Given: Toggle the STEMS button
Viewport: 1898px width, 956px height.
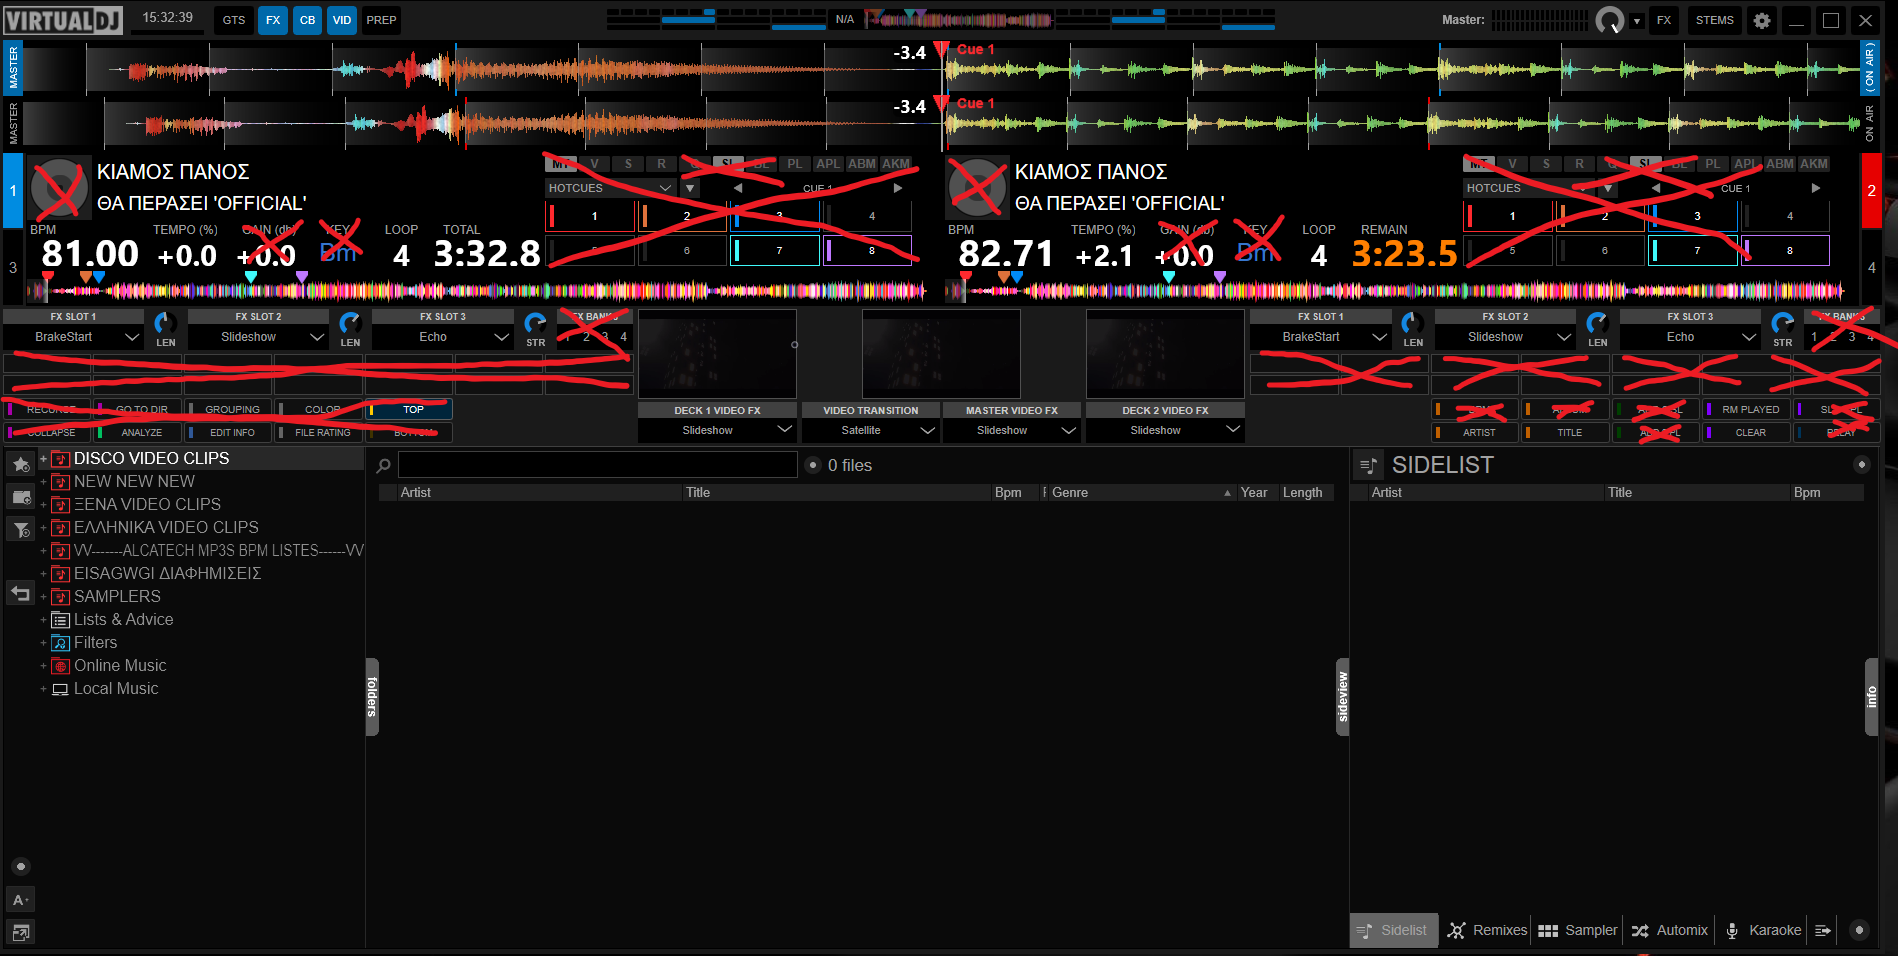Looking at the screenshot, I should pos(1715,20).
